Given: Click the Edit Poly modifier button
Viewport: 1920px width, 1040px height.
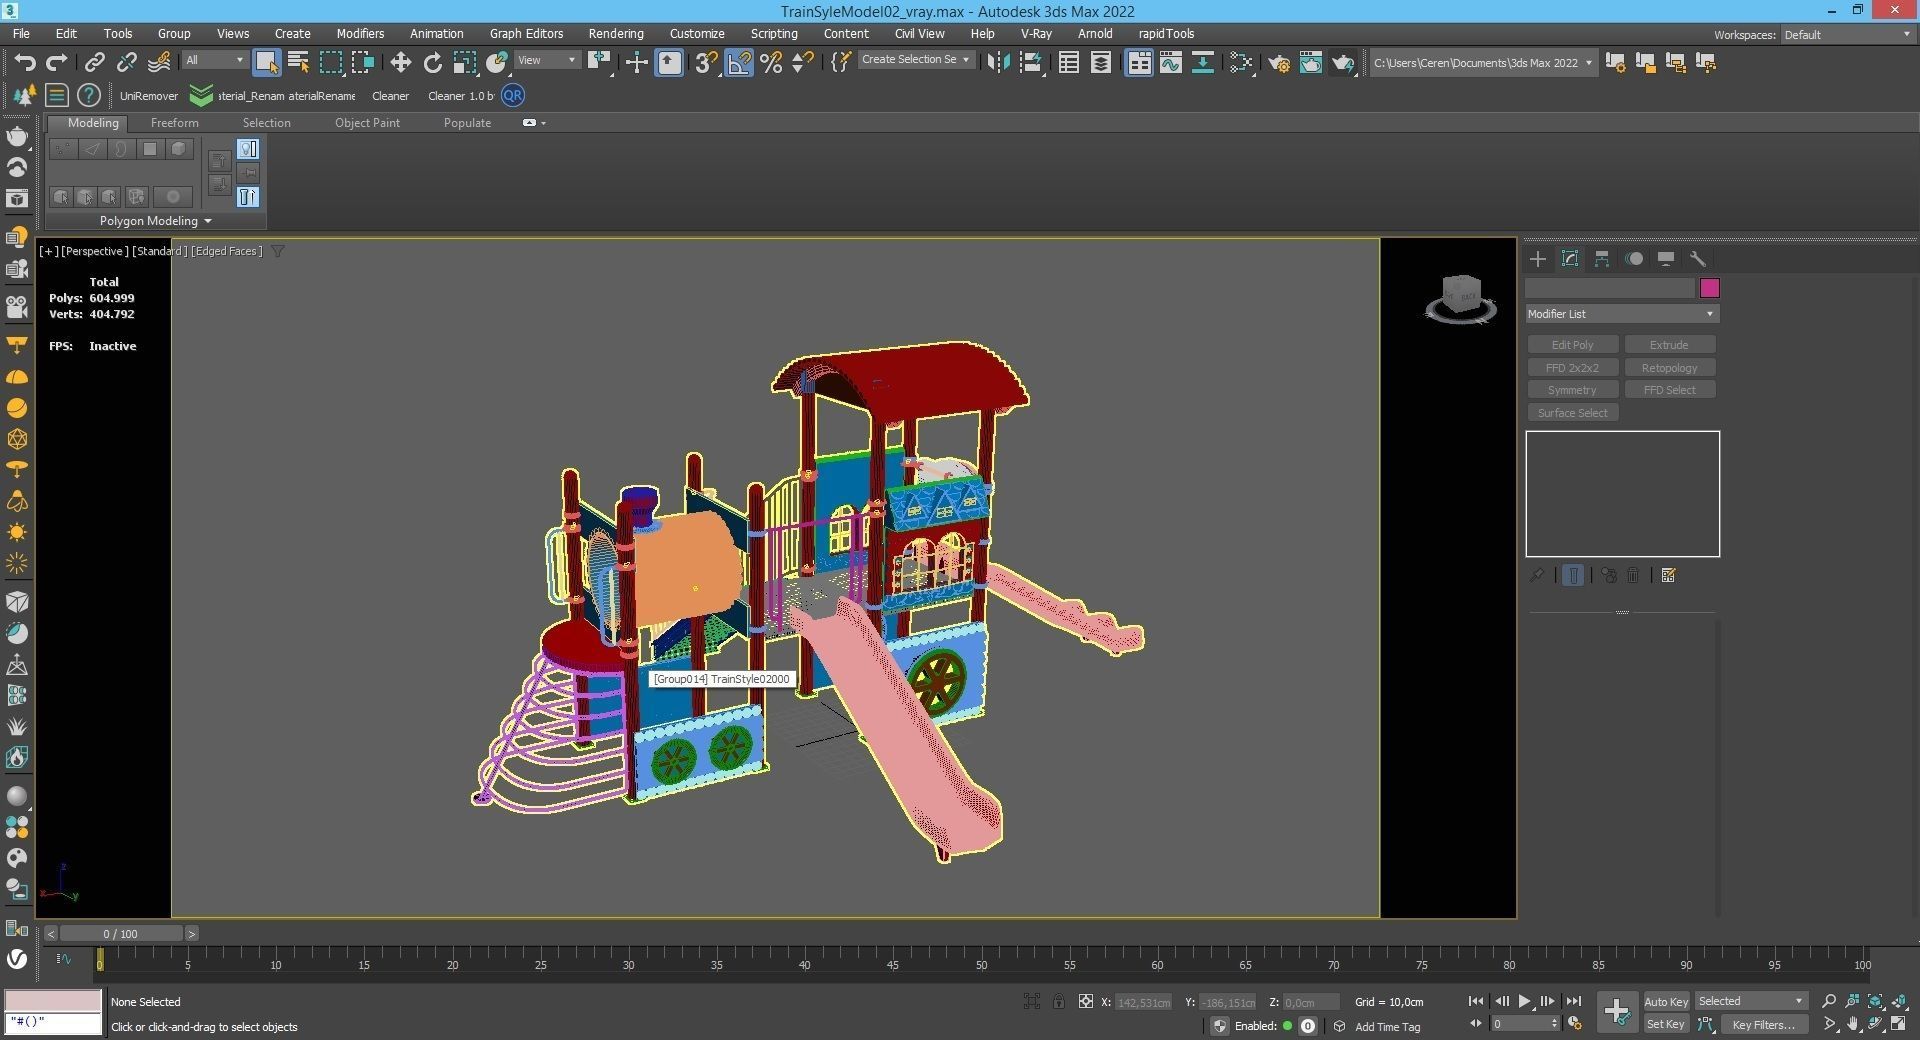Looking at the screenshot, I should (x=1573, y=345).
